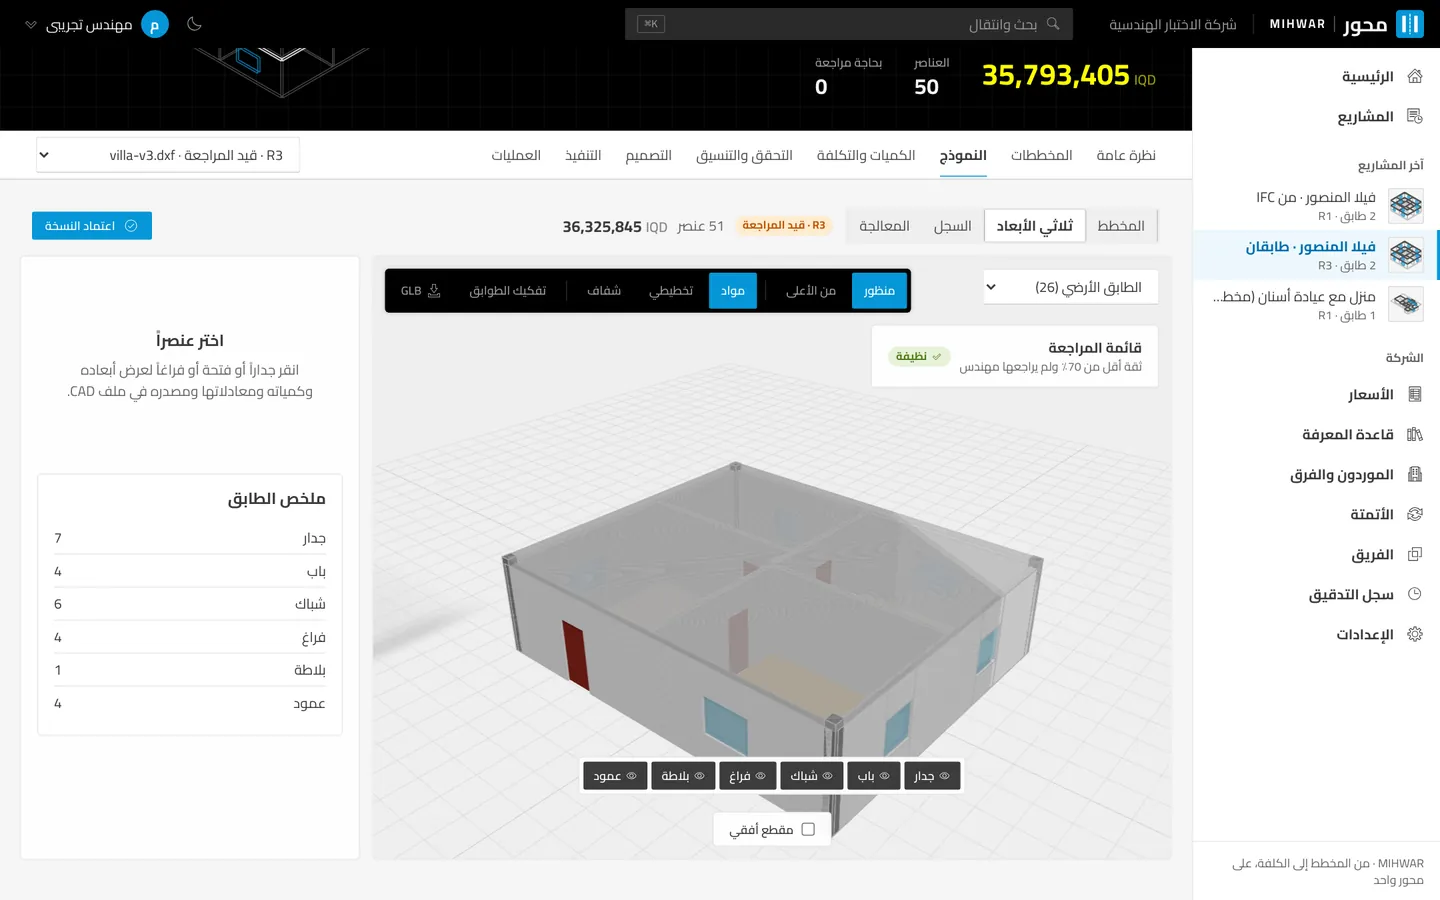
Task: Click the نظيفة status badge
Action: tap(919, 356)
